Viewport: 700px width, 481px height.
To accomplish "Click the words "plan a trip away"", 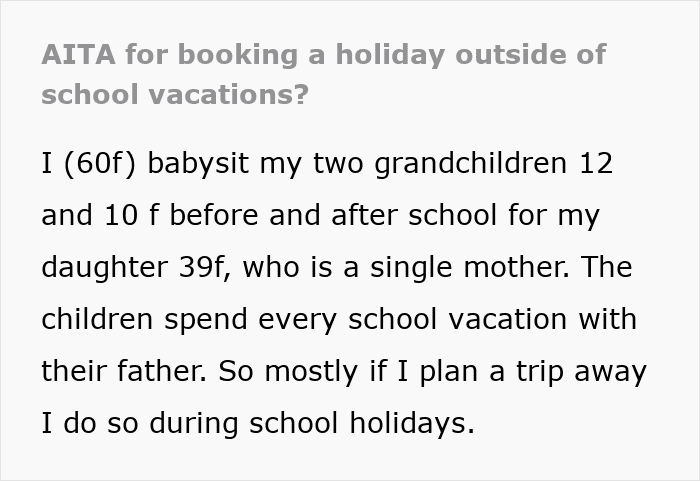I will (x=533, y=372).
